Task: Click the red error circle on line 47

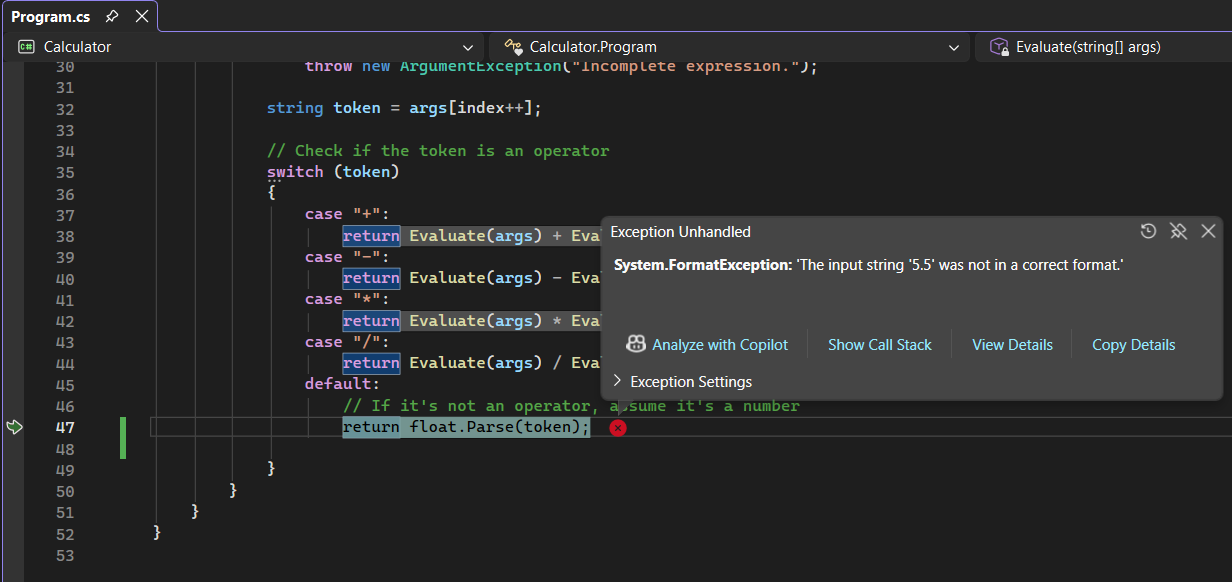Action: (x=618, y=427)
